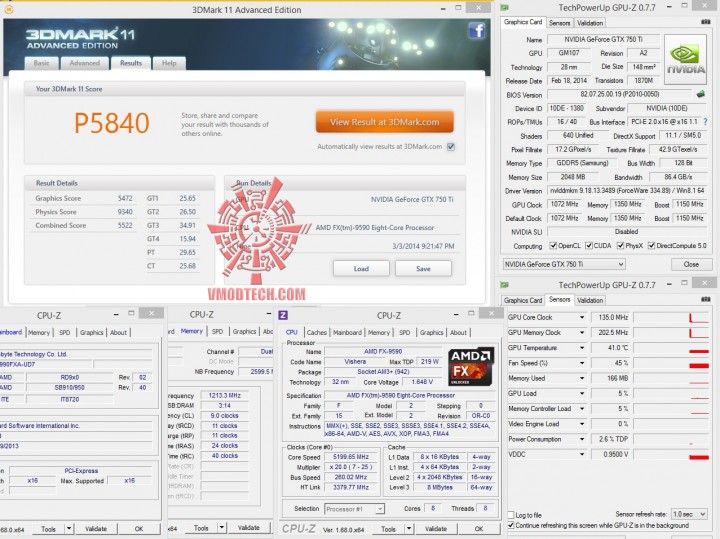Screen dimensions: 720x539
Task: Open the Tools dropdown arrow in right CPU-Z
Action: coord(409,529)
